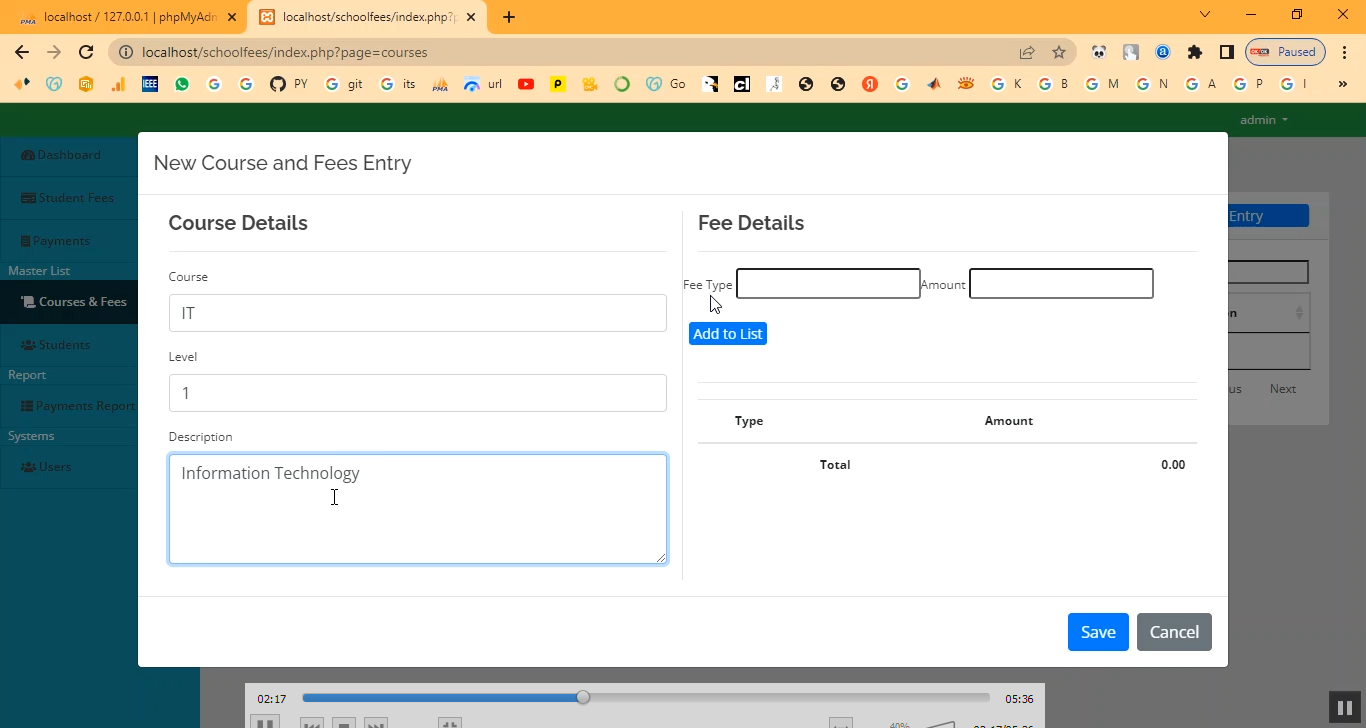
Task: Click the Amount input field
Action: coord(1061,284)
